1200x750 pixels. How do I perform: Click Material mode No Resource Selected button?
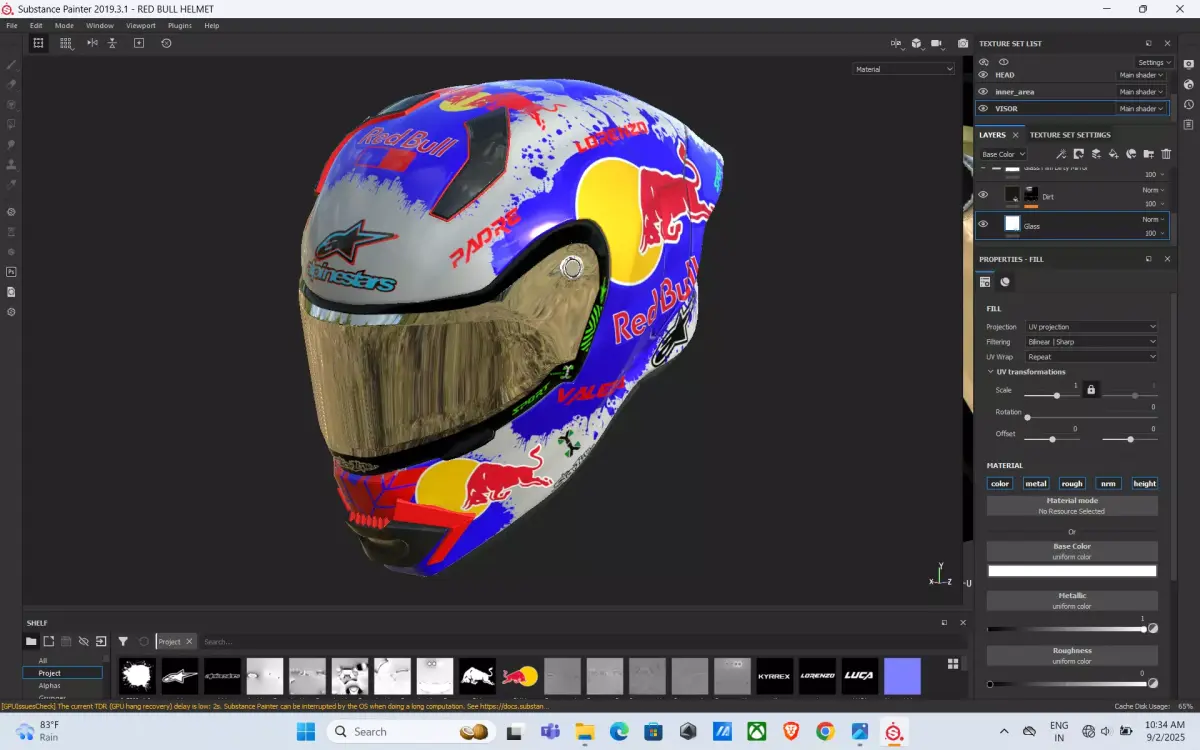(x=1072, y=506)
